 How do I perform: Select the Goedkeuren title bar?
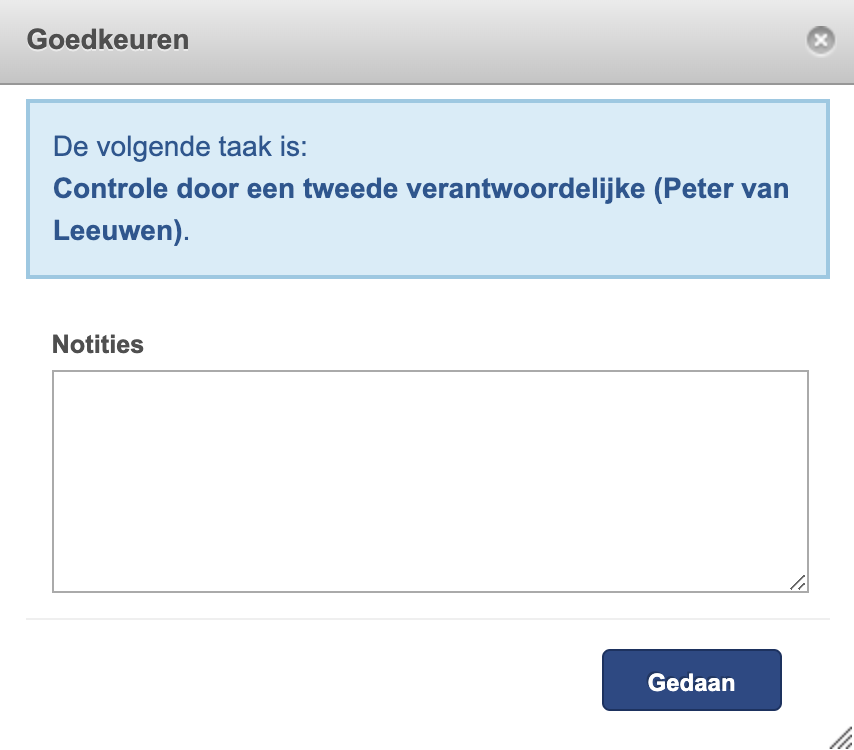pos(427,42)
